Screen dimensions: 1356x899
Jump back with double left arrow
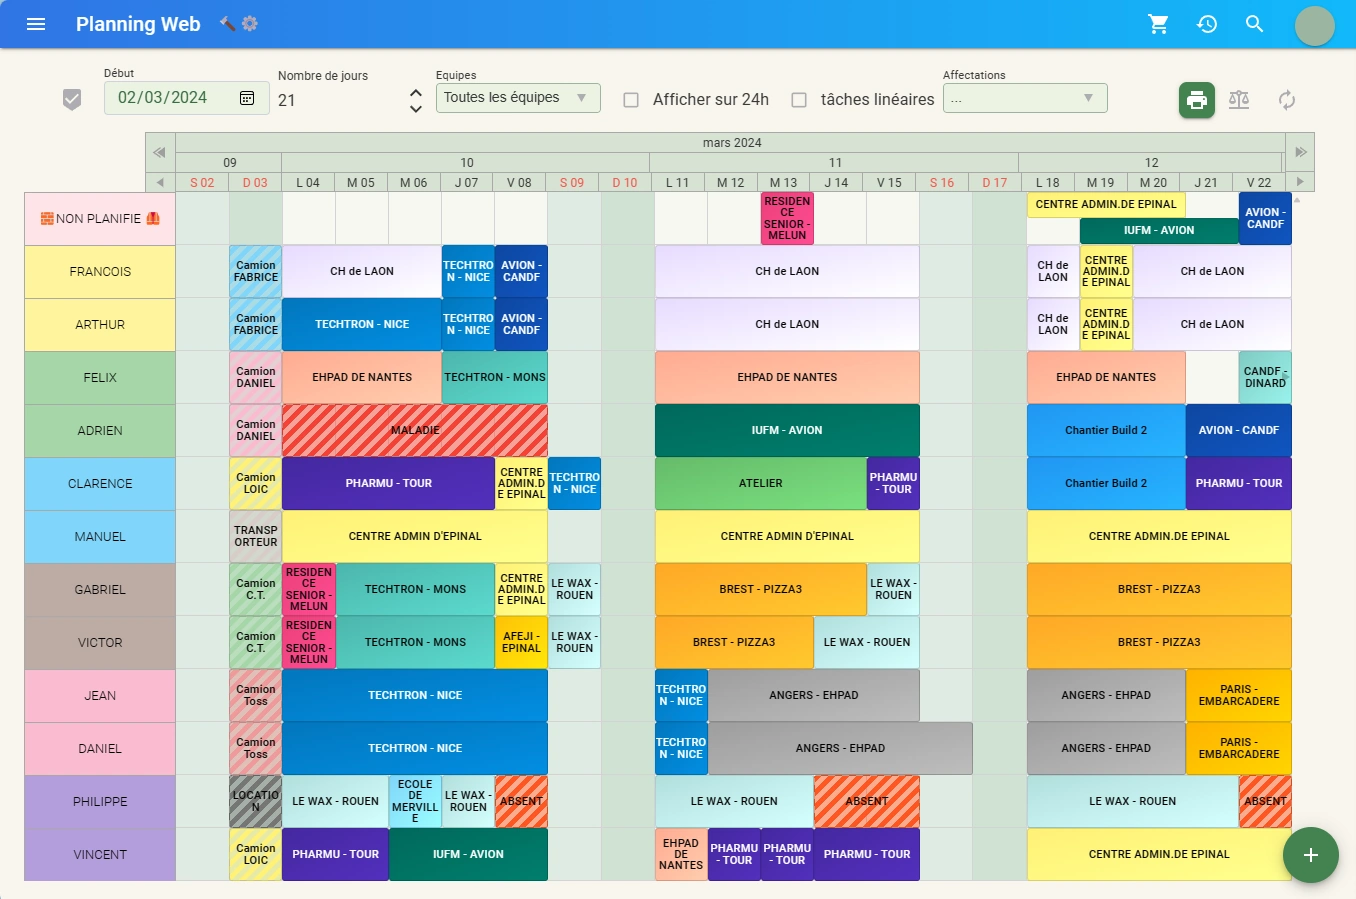point(160,153)
